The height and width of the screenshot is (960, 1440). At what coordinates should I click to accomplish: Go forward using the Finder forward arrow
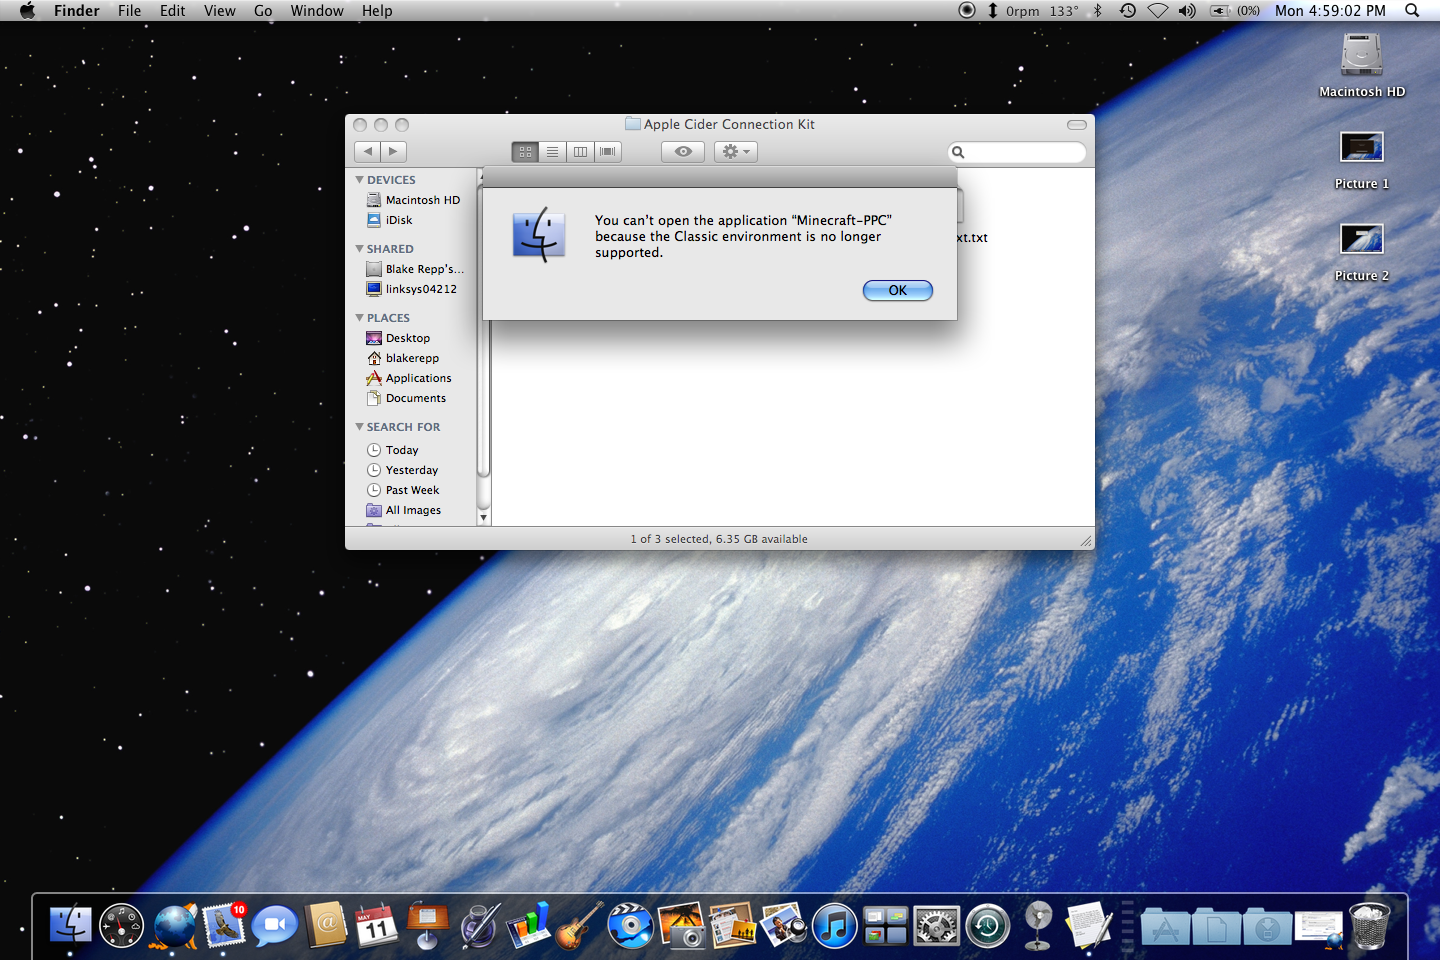pyautogui.click(x=394, y=151)
